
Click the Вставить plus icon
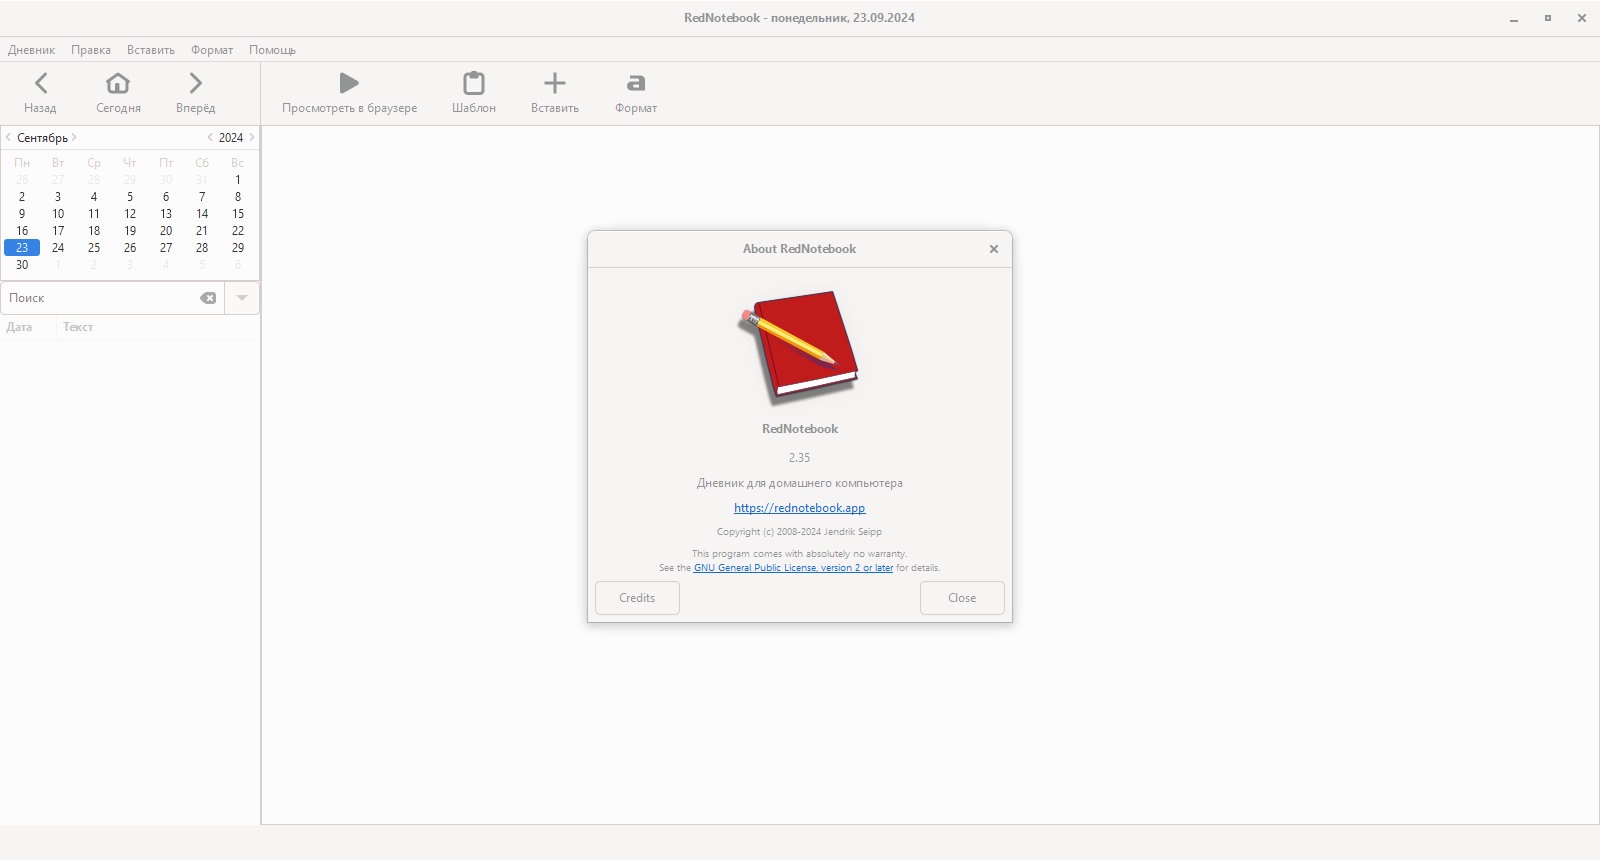click(555, 83)
